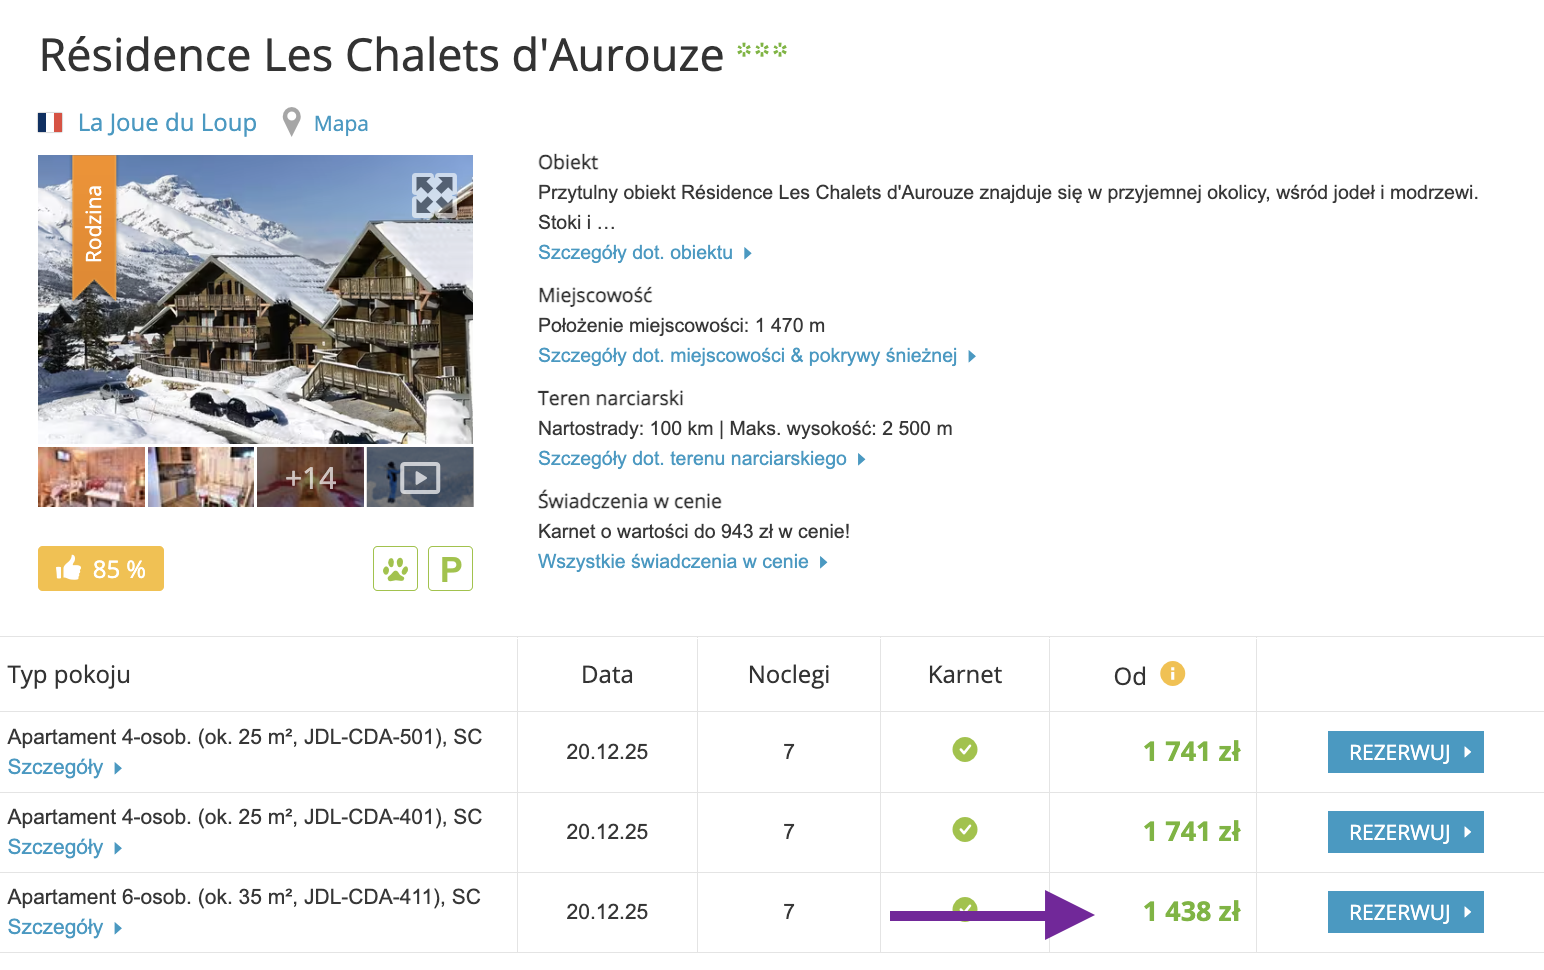Click the 85 % thumbs-up rating badge
This screenshot has height=970, width=1544.
101,569
